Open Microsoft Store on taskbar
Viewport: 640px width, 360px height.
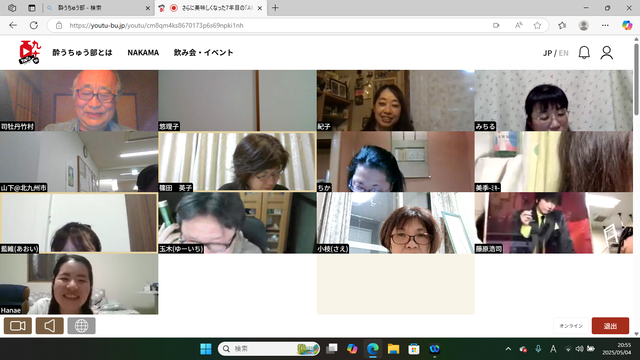(414, 349)
